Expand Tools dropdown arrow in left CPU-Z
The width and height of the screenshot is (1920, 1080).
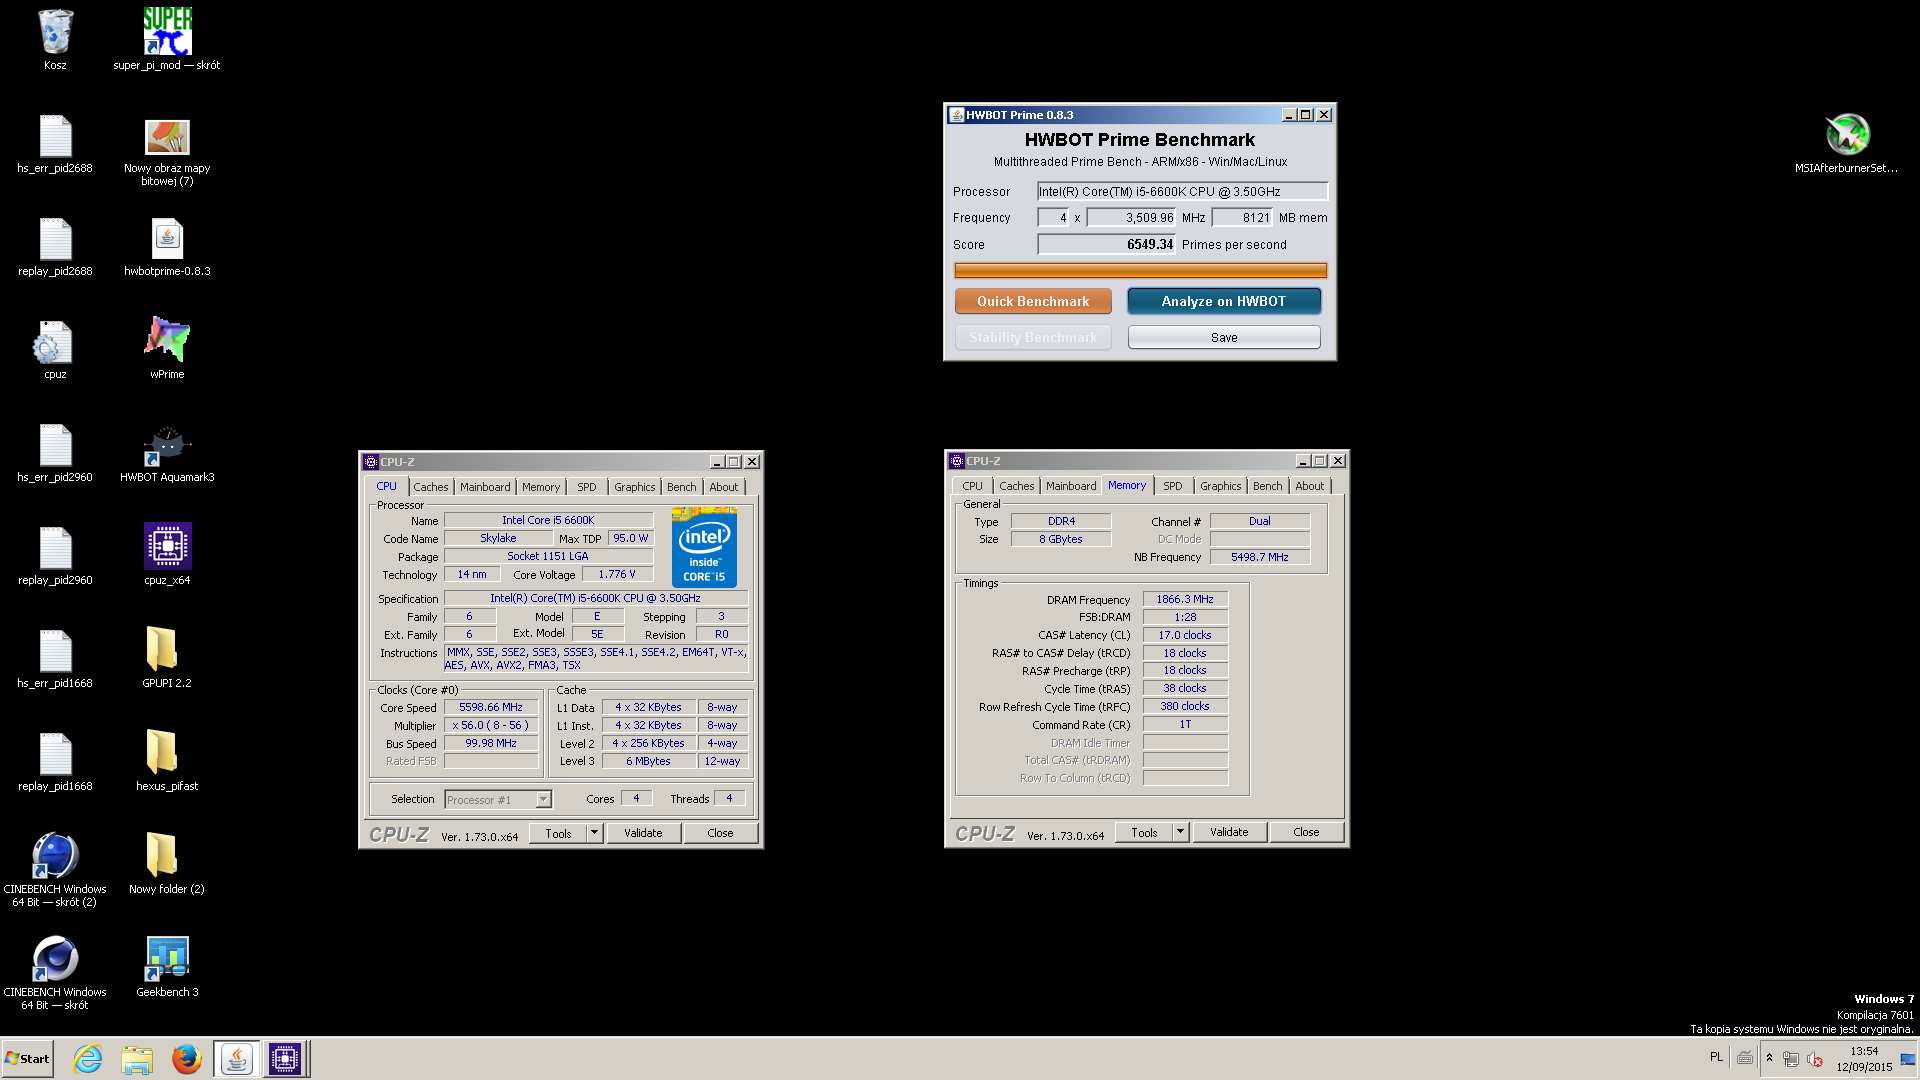pyautogui.click(x=594, y=833)
